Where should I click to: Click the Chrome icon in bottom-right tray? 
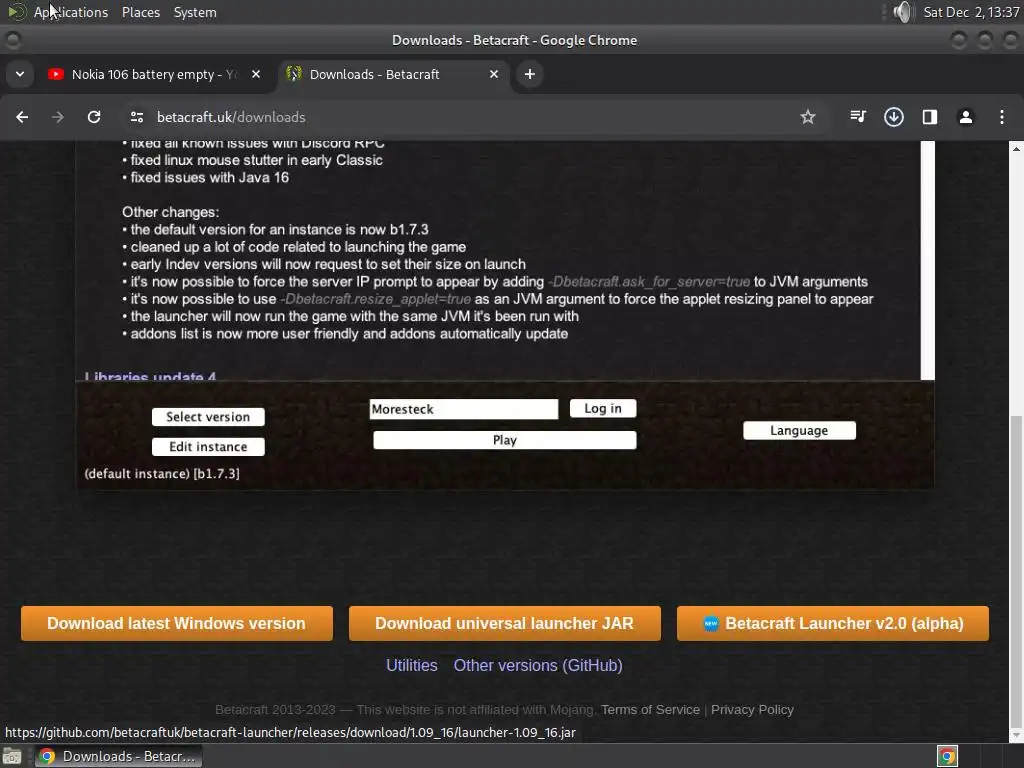(x=947, y=756)
